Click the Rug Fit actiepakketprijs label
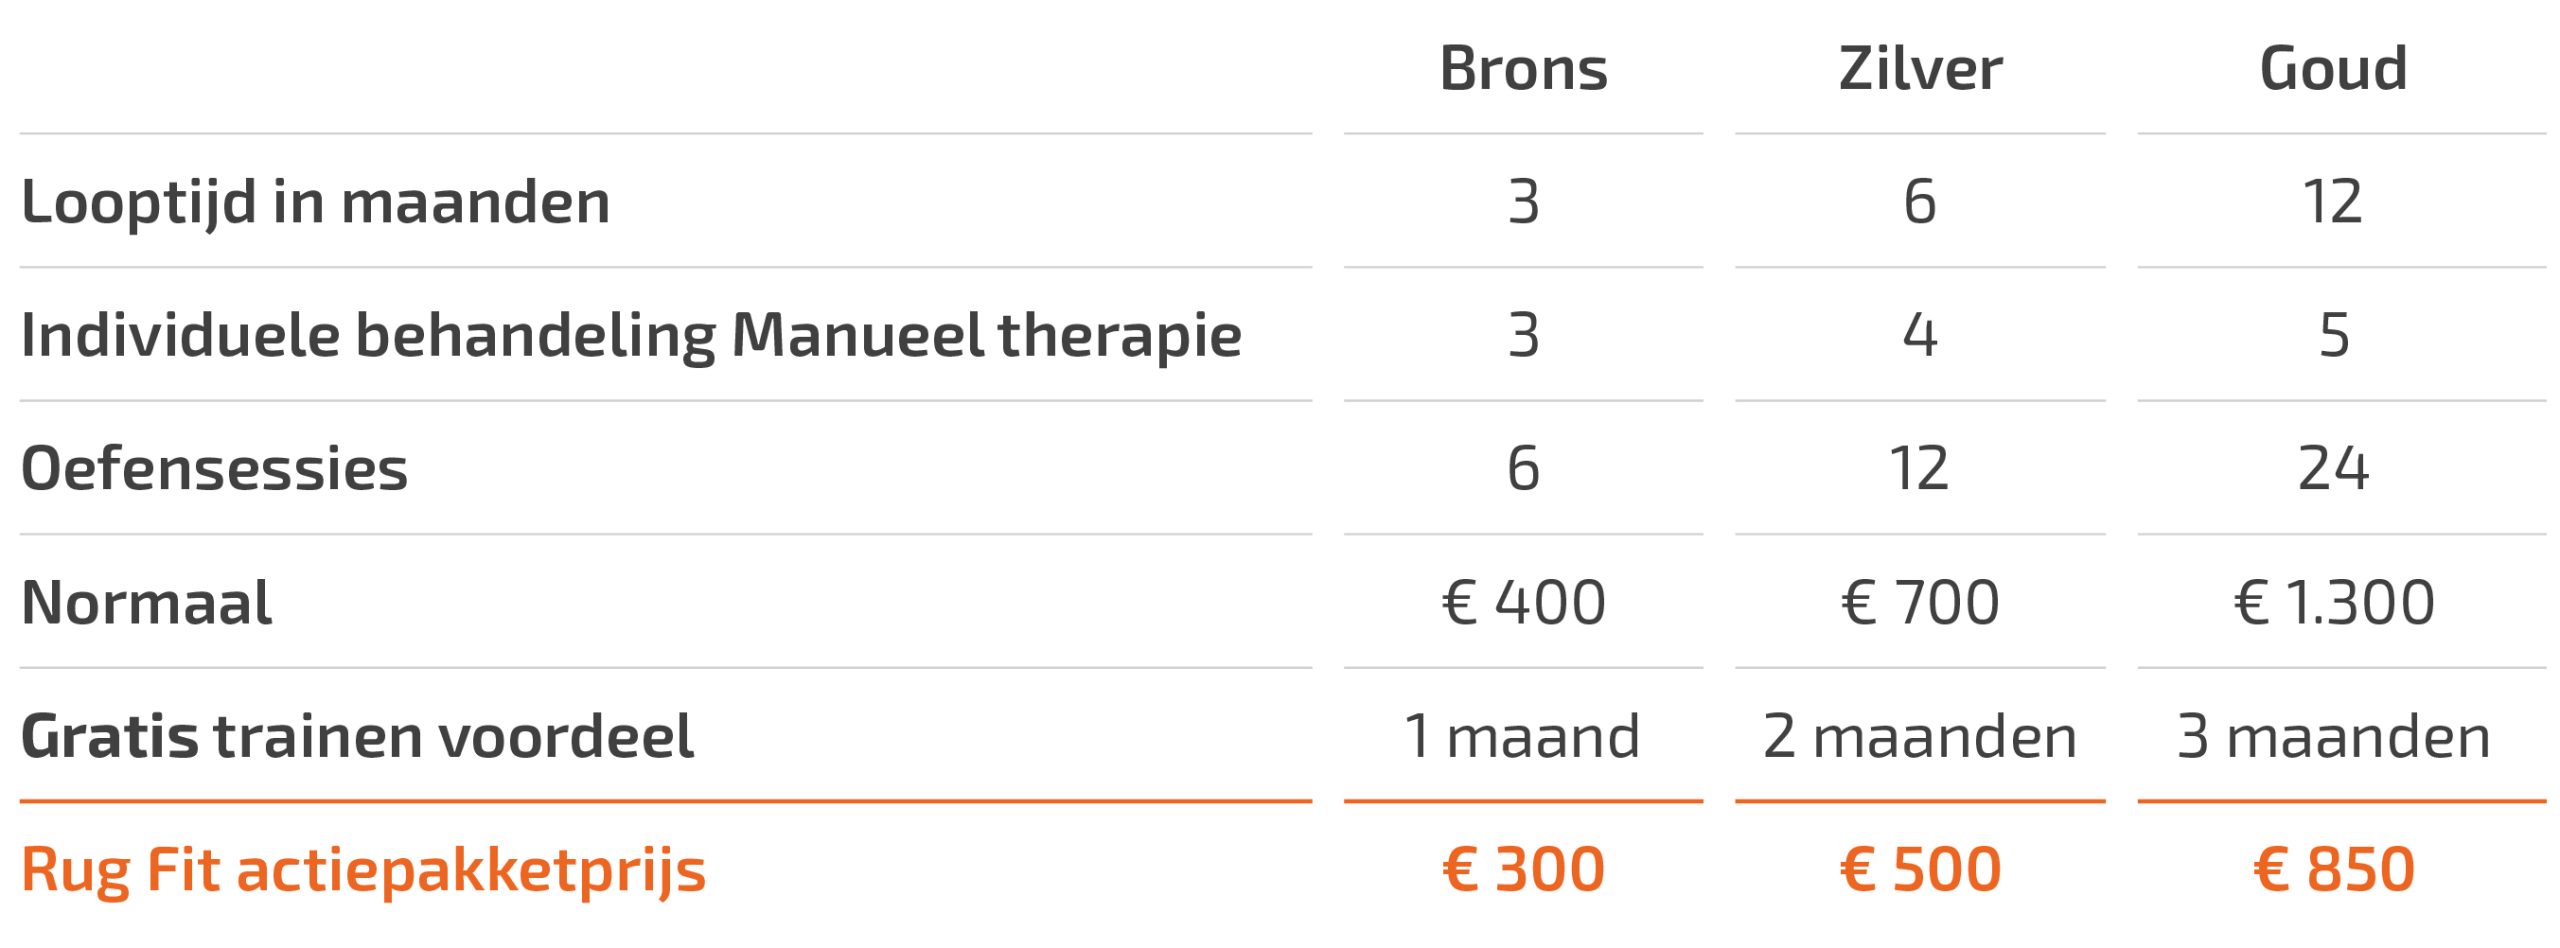 tap(363, 870)
